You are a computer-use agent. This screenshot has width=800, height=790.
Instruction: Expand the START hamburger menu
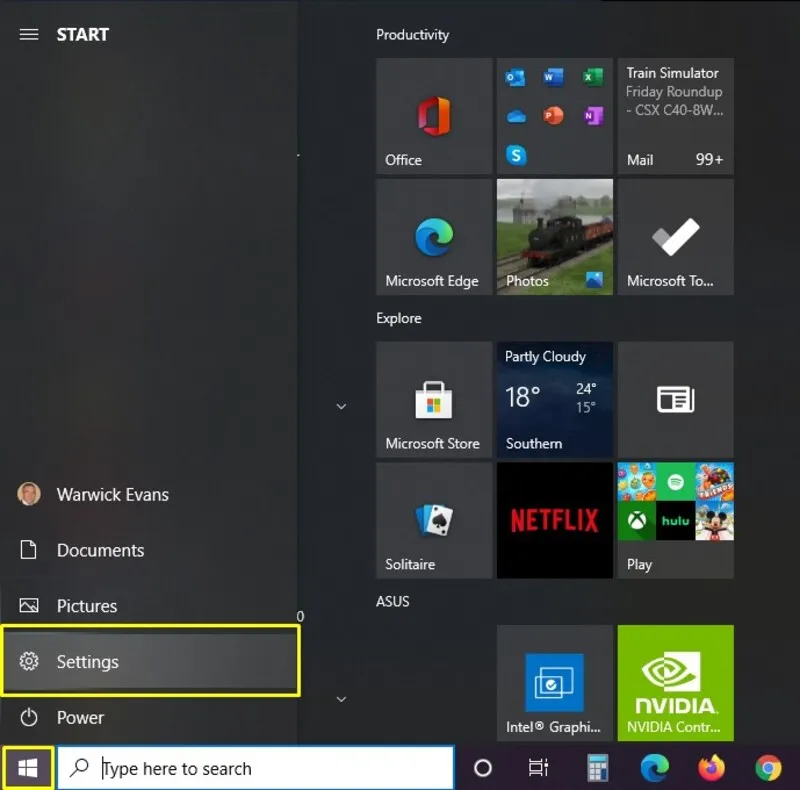point(29,35)
